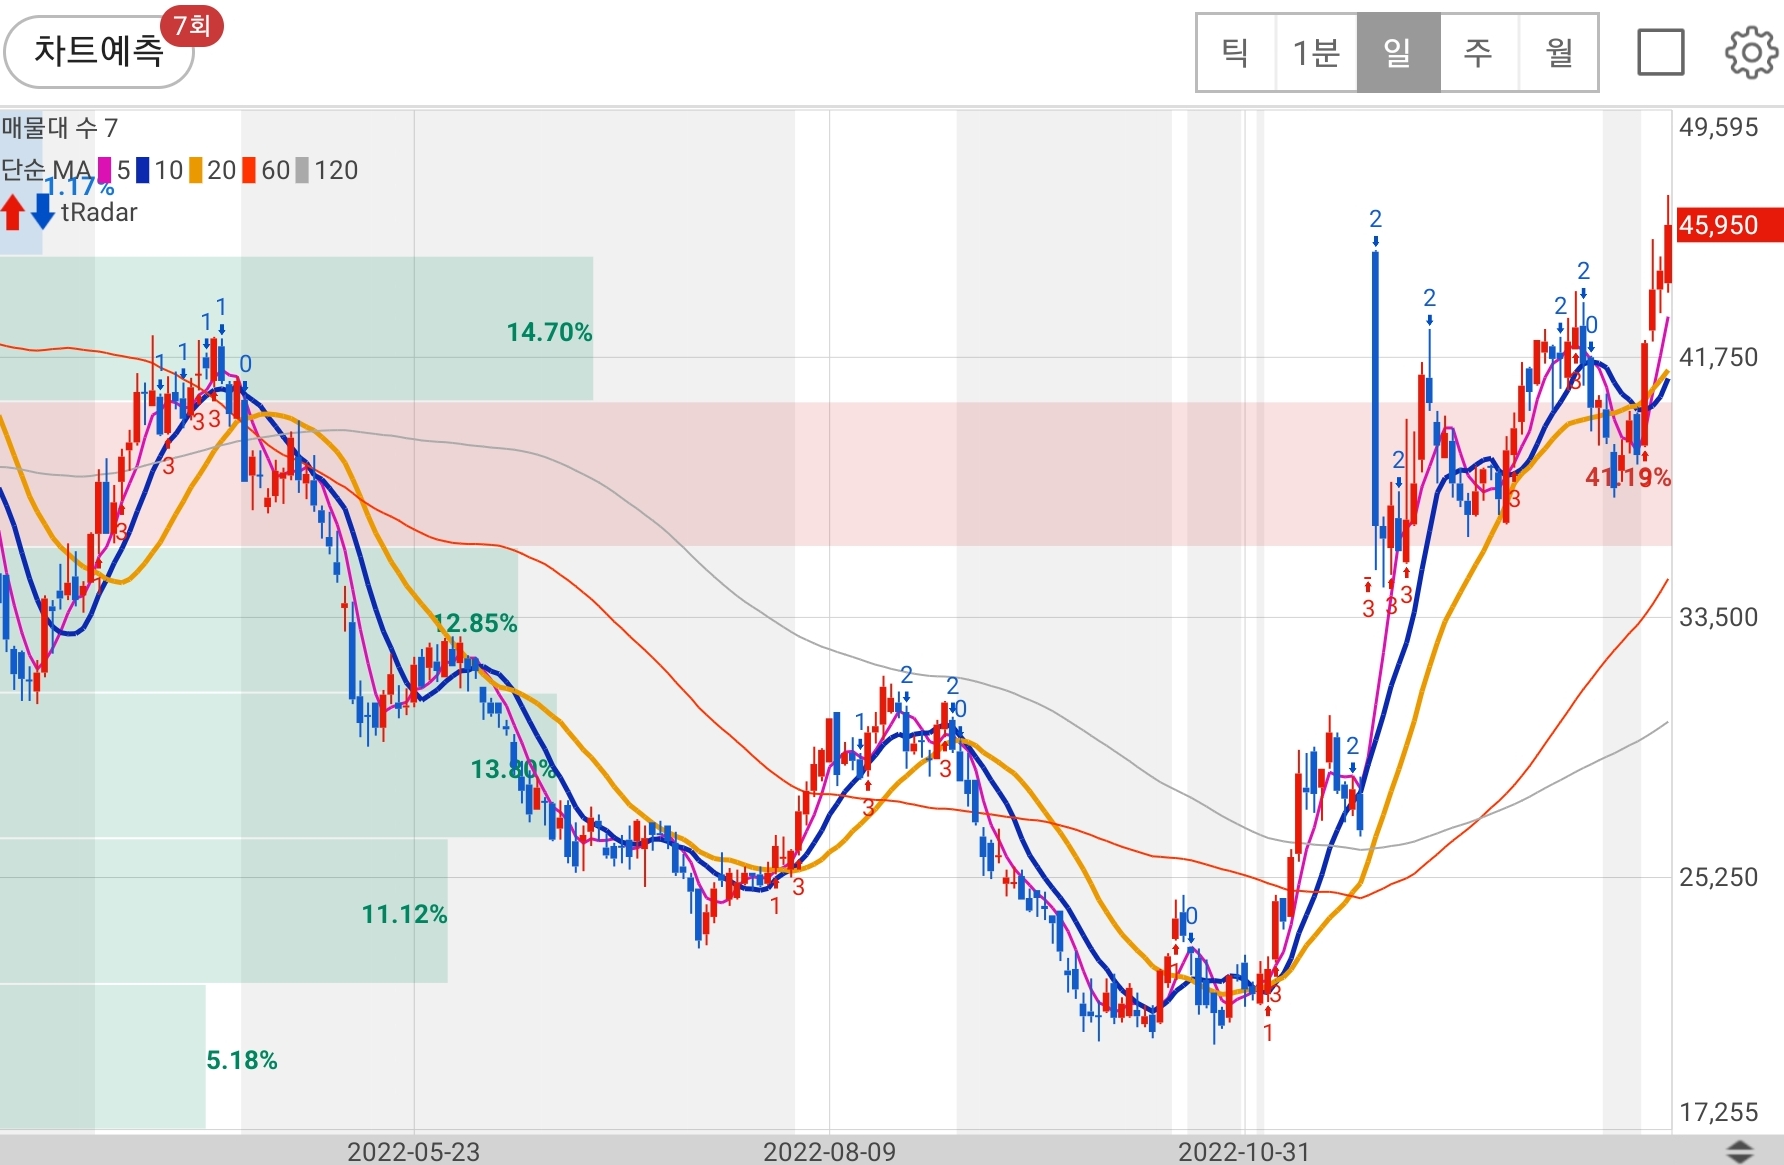Switch to the 틱 tick chart tab
This screenshot has height=1165, width=1784.
[1236, 53]
